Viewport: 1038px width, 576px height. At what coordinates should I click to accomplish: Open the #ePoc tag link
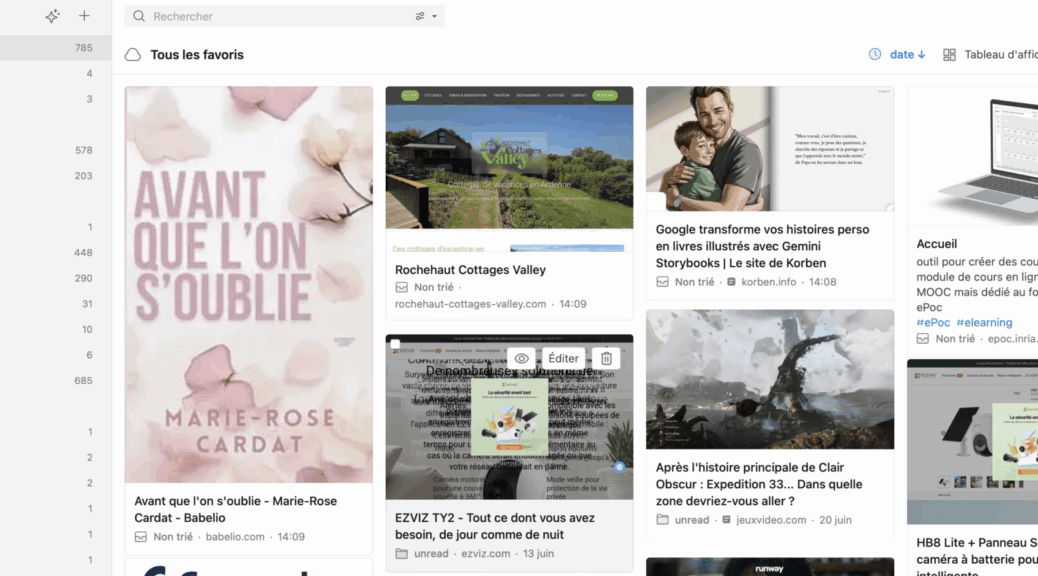933,322
